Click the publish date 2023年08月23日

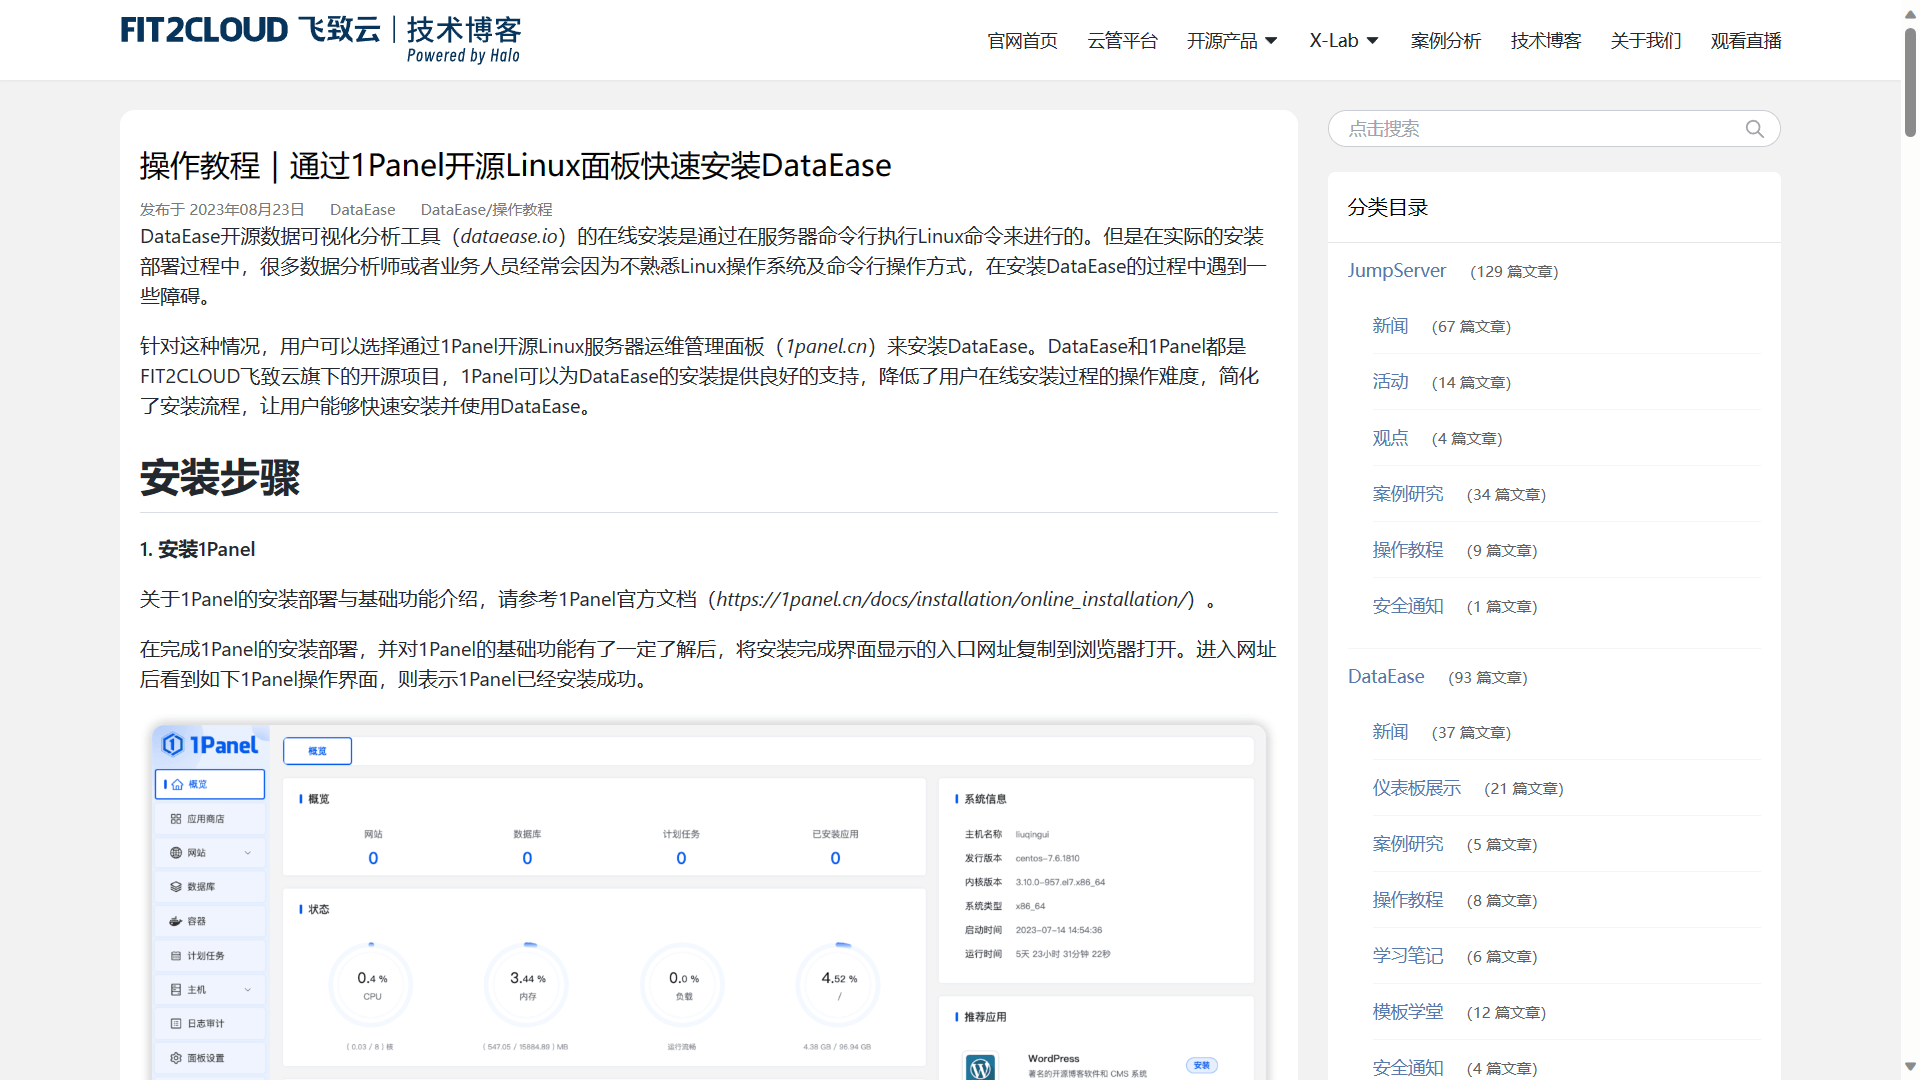coord(247,210)
